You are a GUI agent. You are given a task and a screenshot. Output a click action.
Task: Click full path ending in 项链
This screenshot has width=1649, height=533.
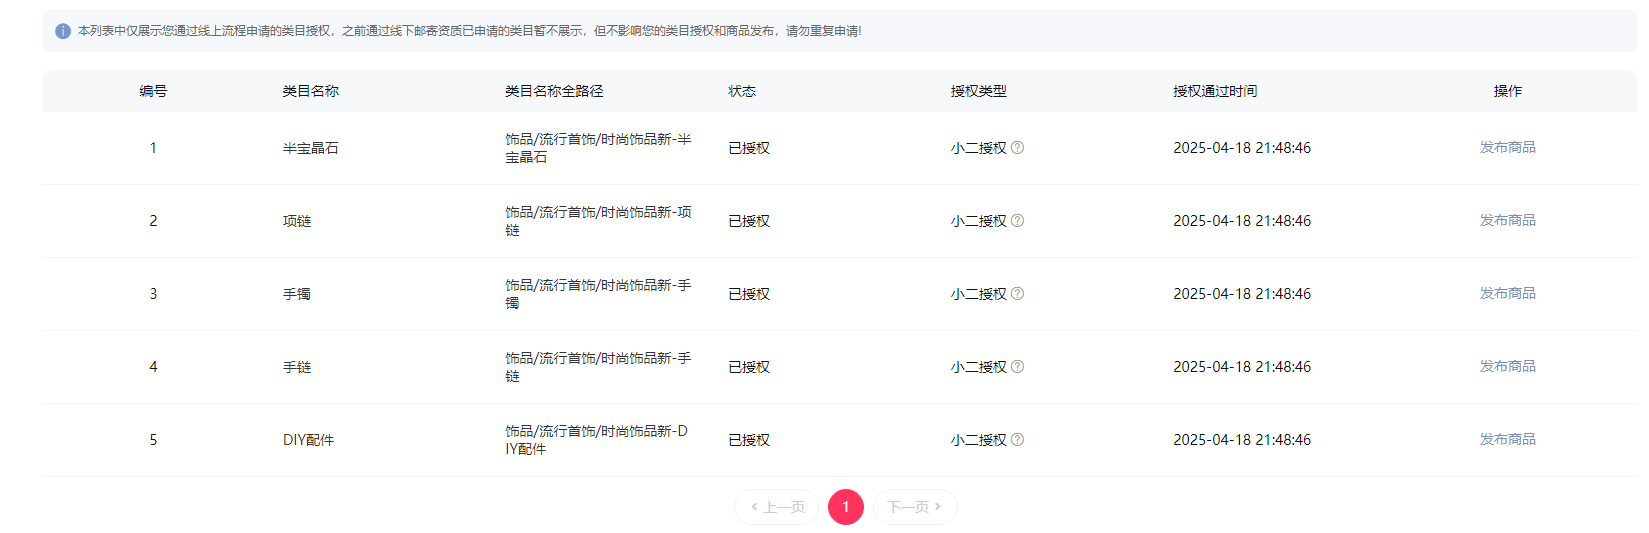click(598, 221)
